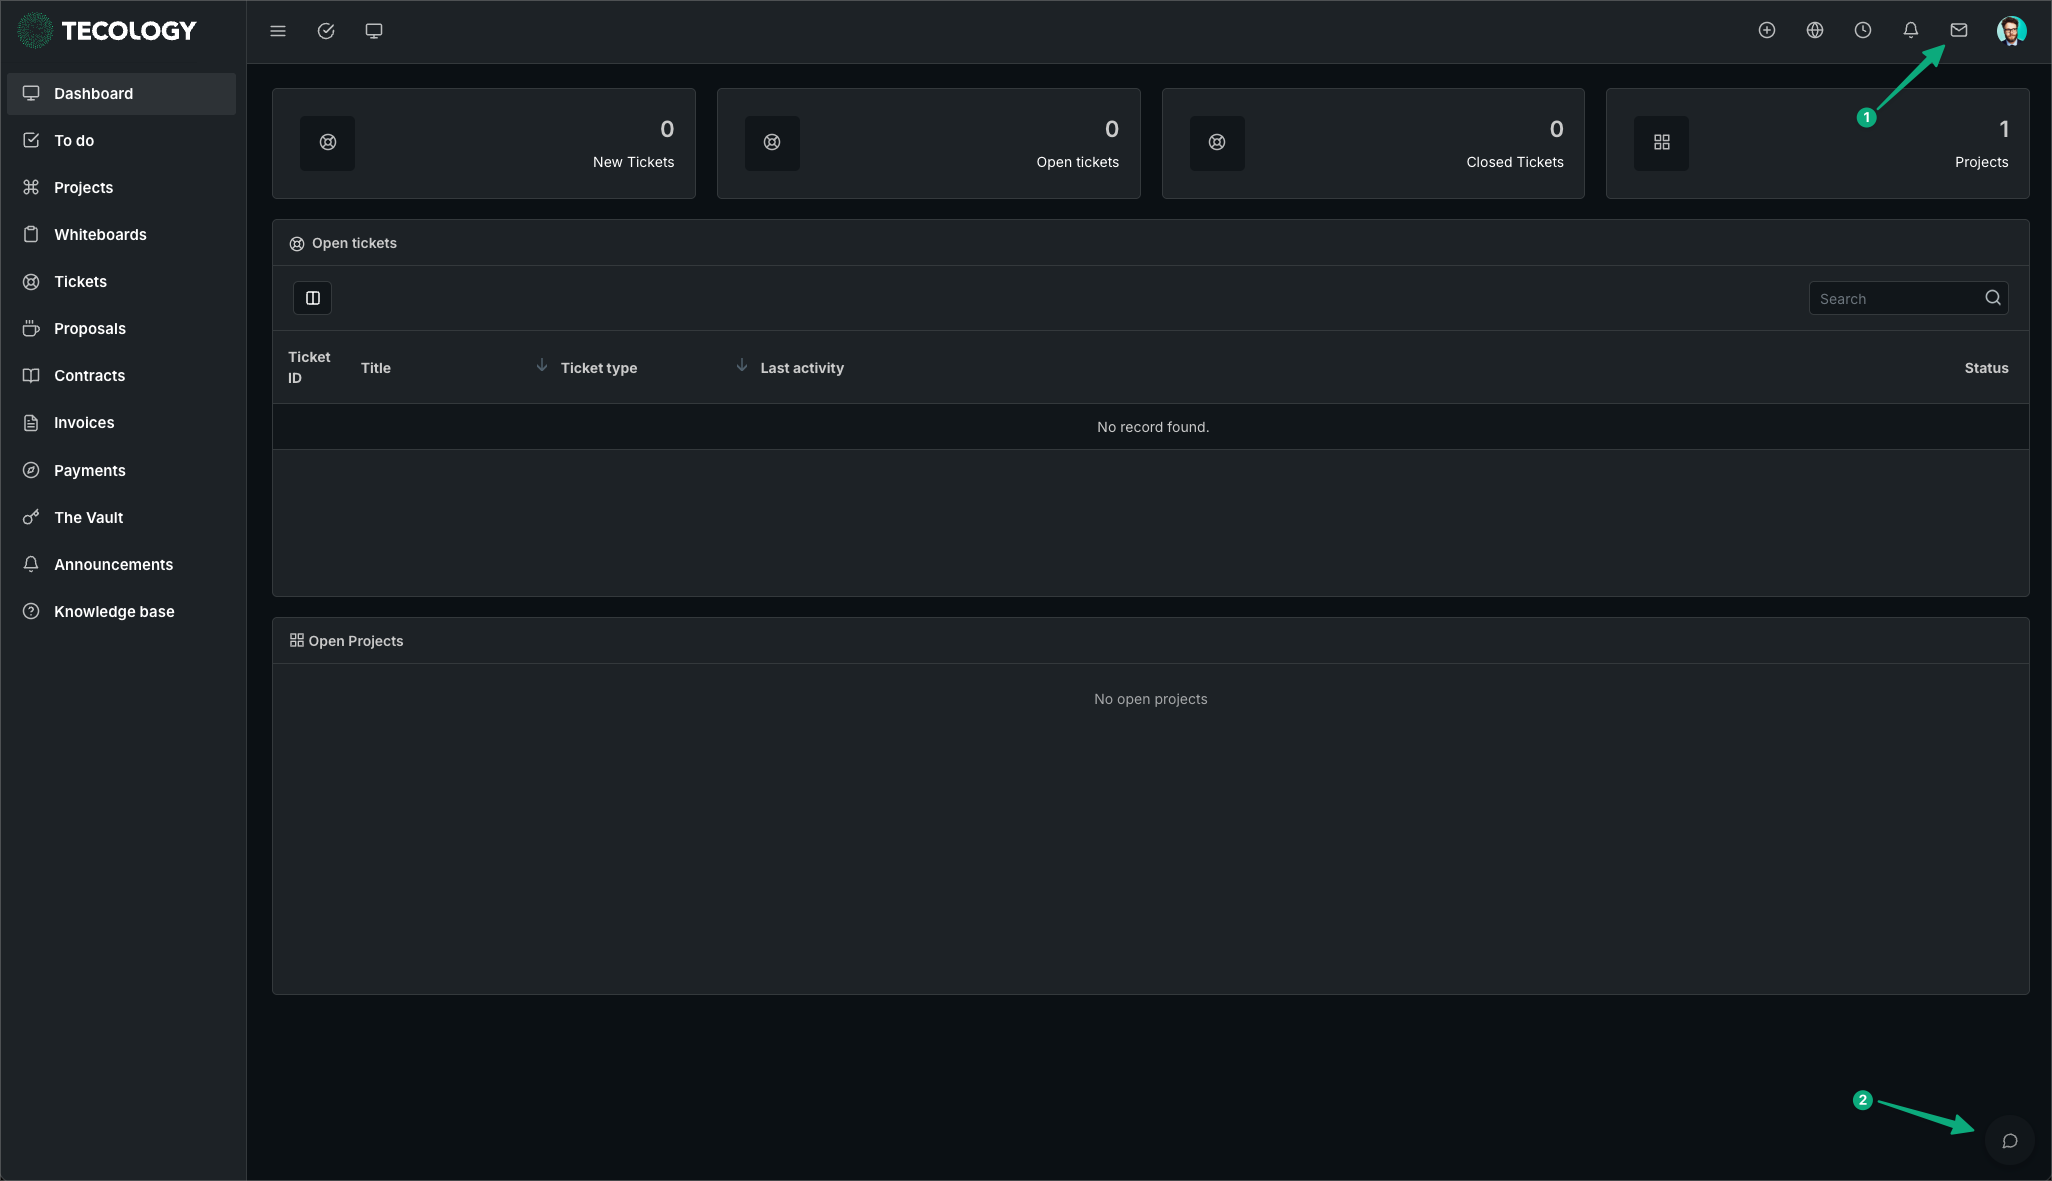This screenshot has width=2052, height=1181.
Task: Go to Whiteboards in the sidebar
Action: click(100, 235)
